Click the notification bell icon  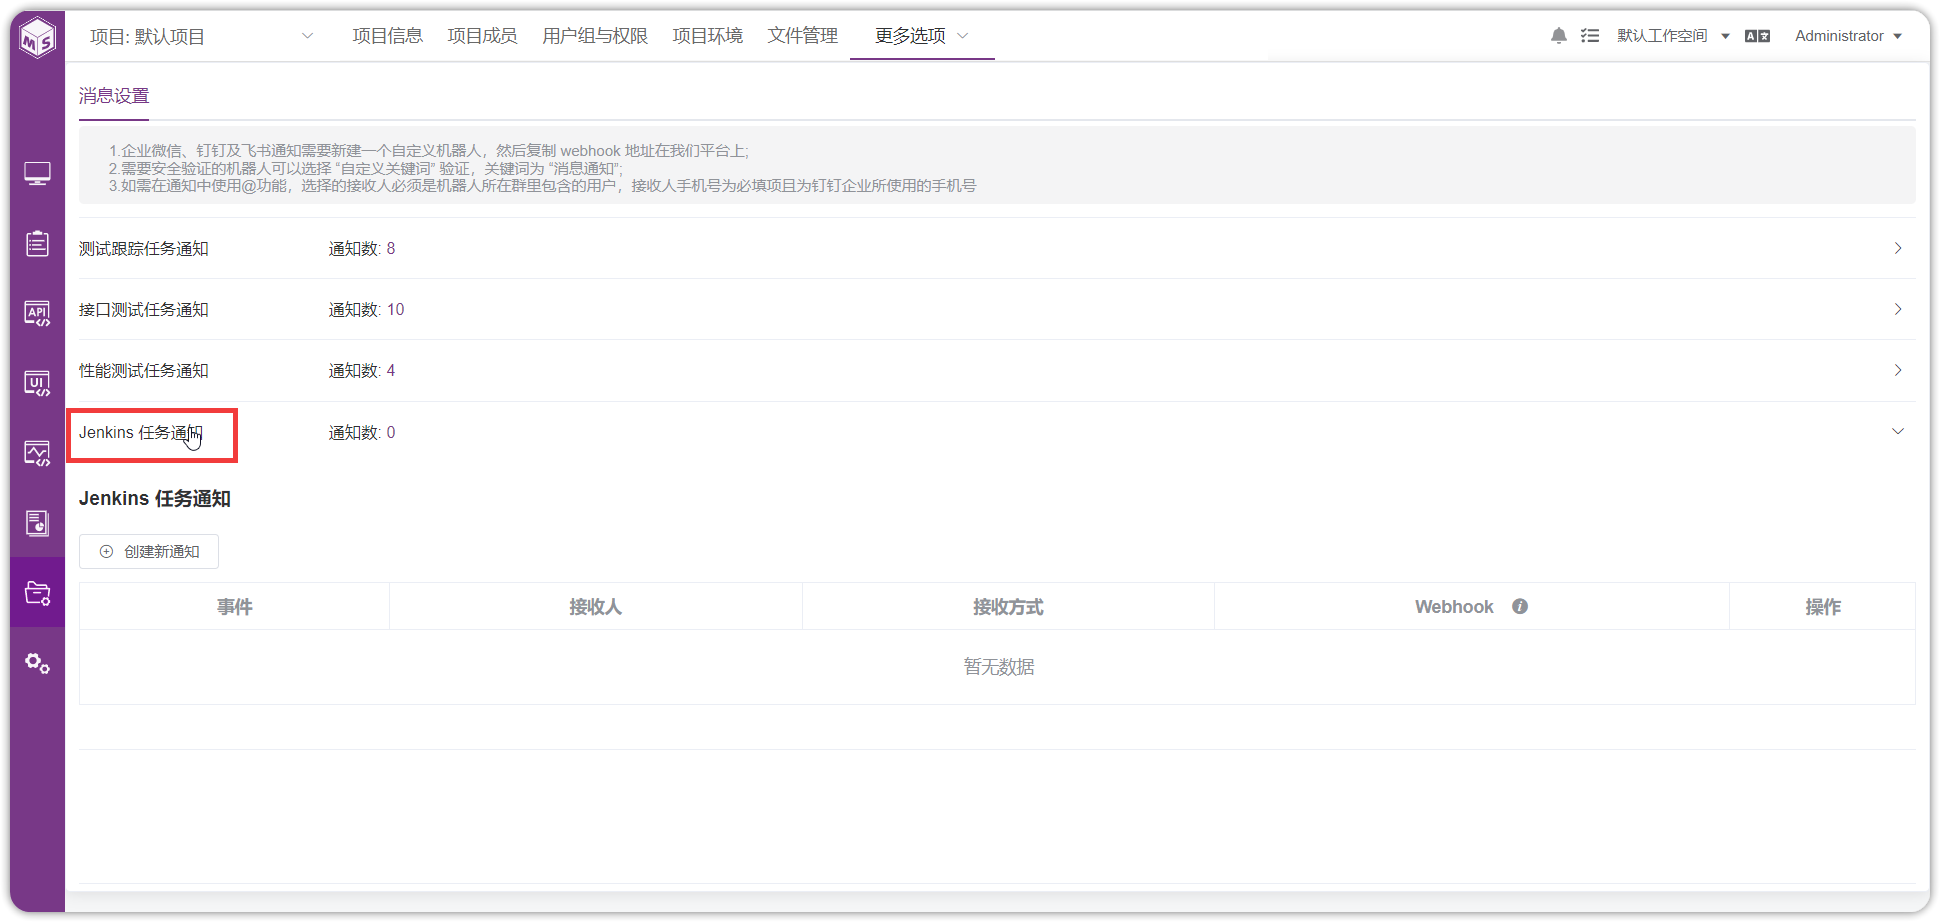pyautogui.click(x=1558, y=36)
